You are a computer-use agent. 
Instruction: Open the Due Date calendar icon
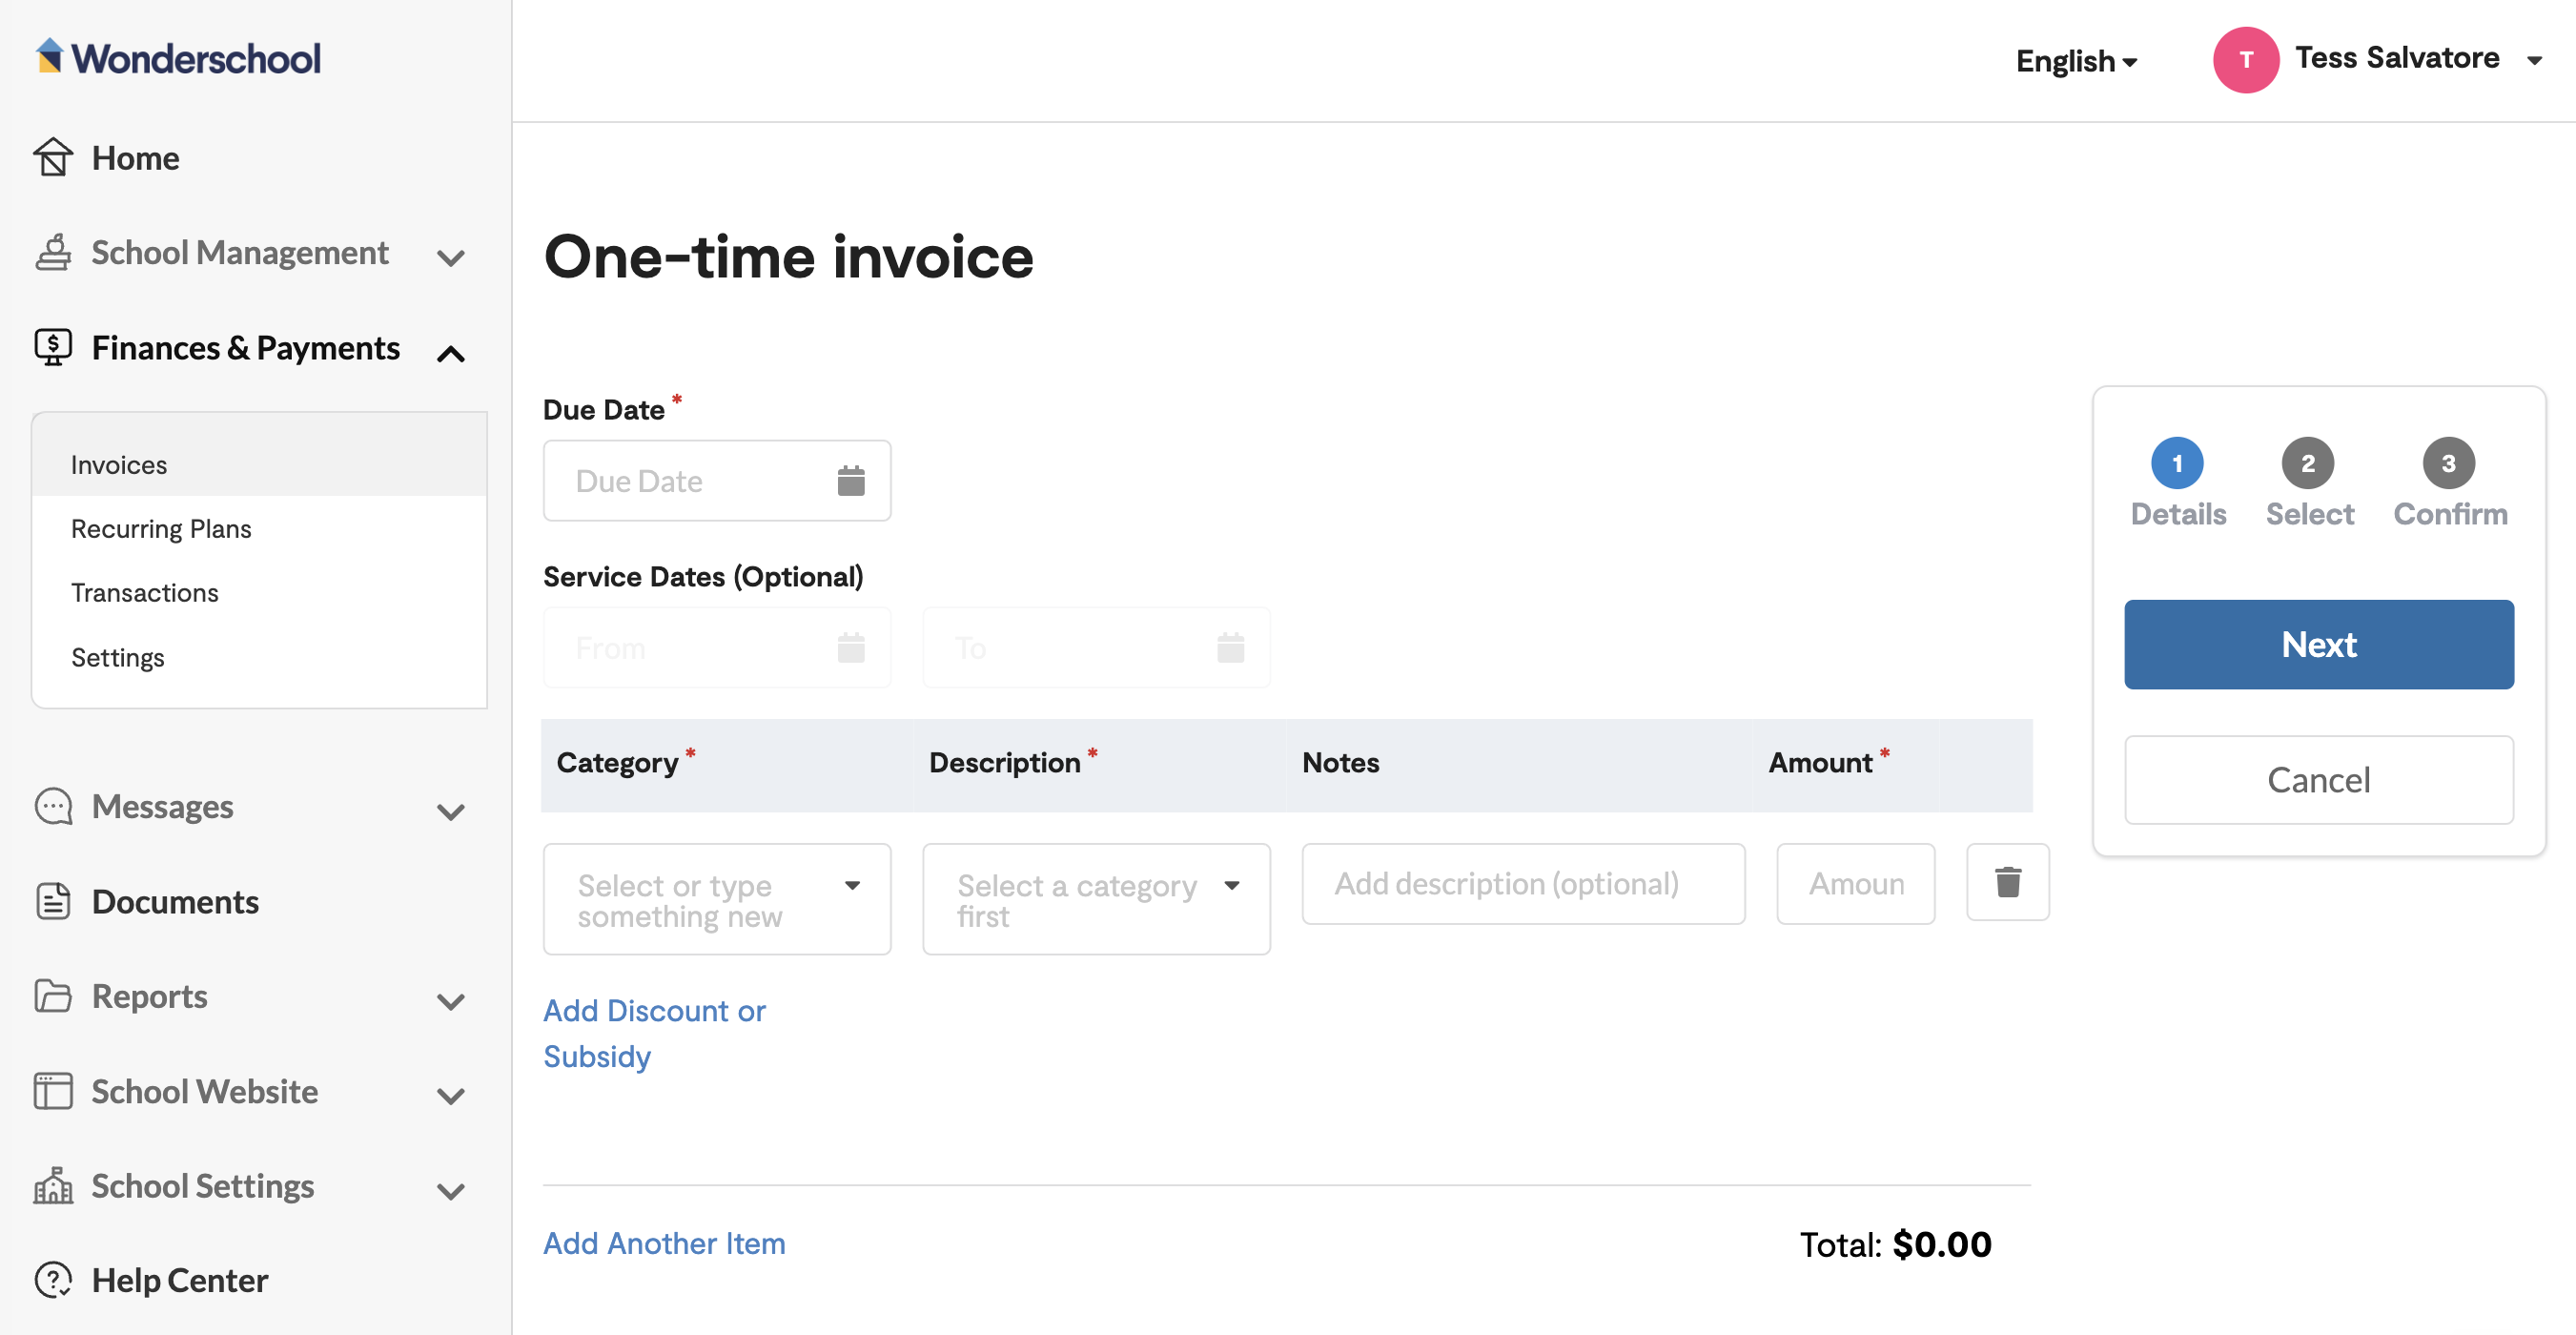point(851,481)
